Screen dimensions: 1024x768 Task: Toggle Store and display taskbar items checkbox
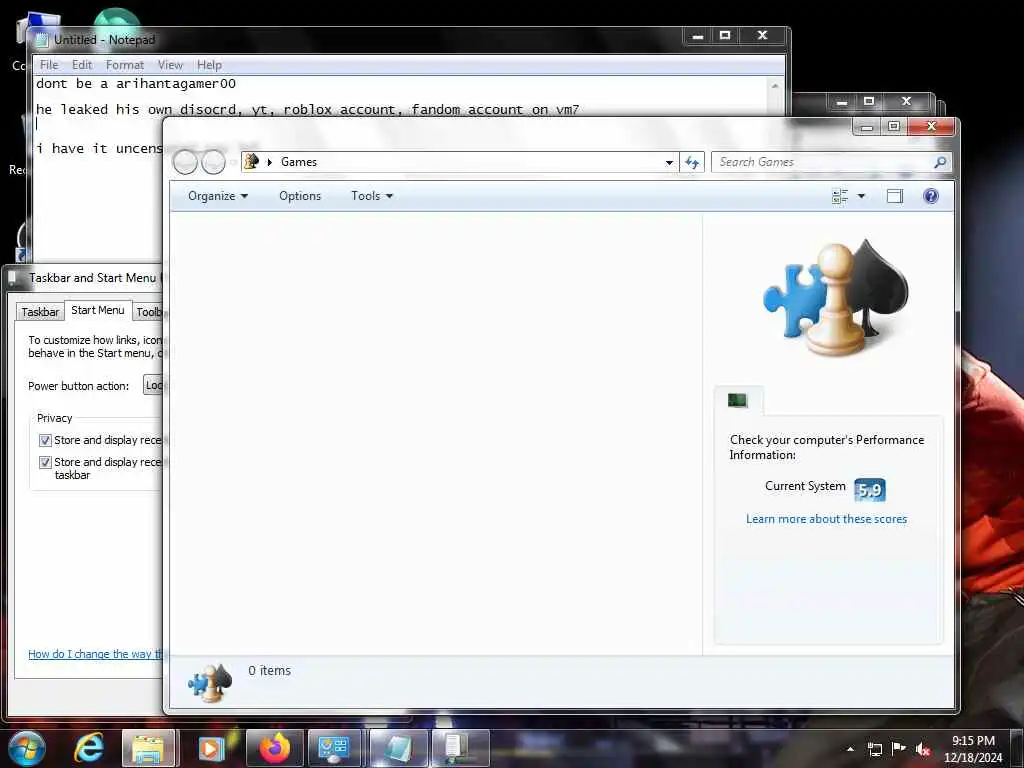pos(45,462)
